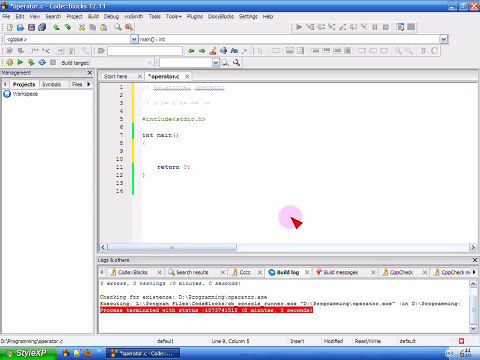Start debugging with the Debug/Continue arrow
Screen dimensions: 480x360
299,27
